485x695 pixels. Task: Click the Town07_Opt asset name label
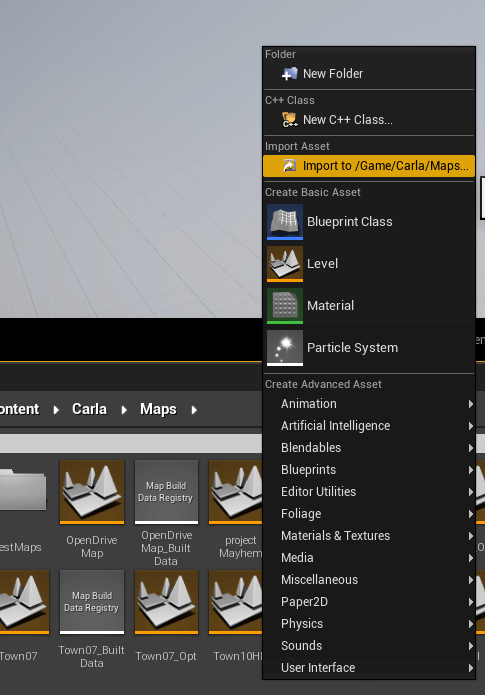click(x=166, y=656)
